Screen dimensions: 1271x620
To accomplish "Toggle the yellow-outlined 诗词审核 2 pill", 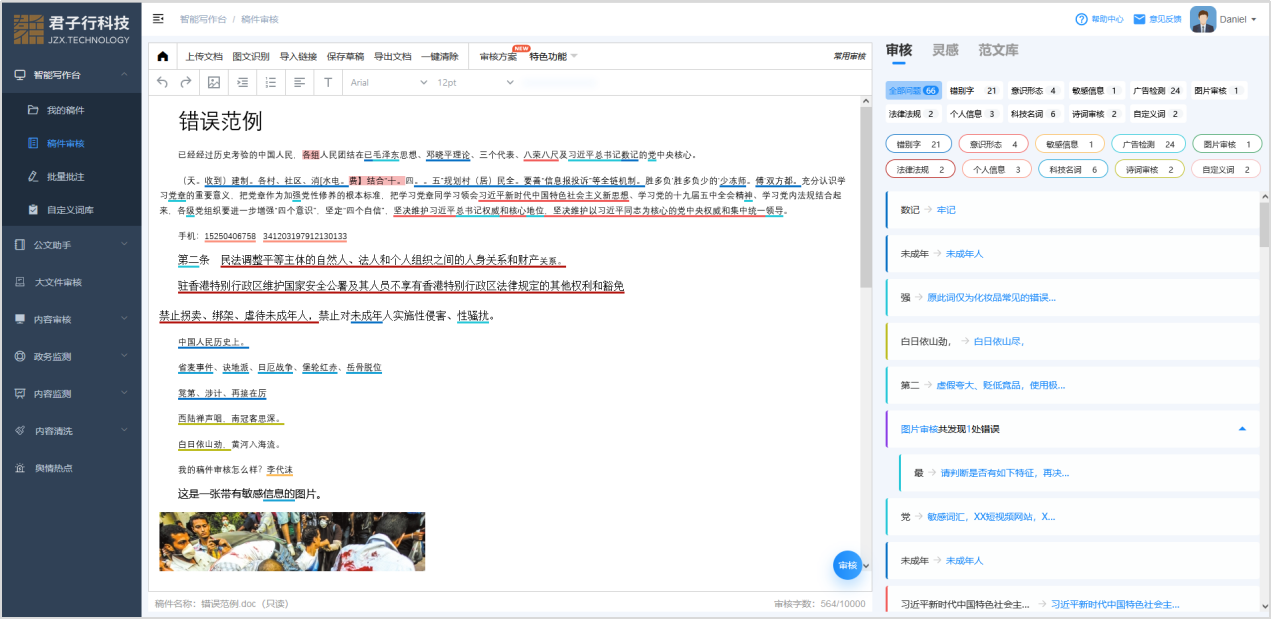I will (x=1149, y=170).
